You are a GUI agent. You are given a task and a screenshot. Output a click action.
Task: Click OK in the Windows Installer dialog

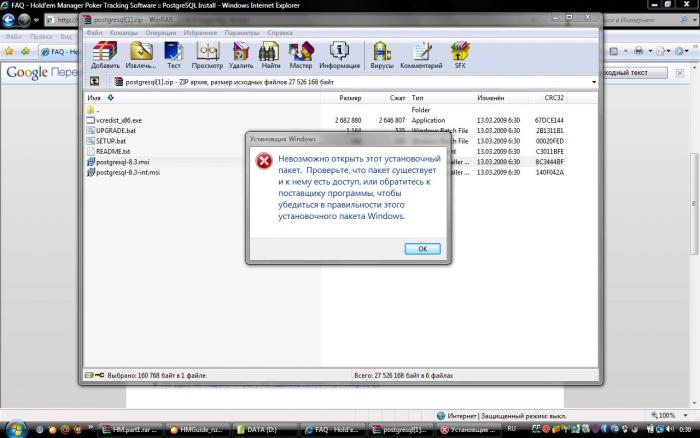422,249
